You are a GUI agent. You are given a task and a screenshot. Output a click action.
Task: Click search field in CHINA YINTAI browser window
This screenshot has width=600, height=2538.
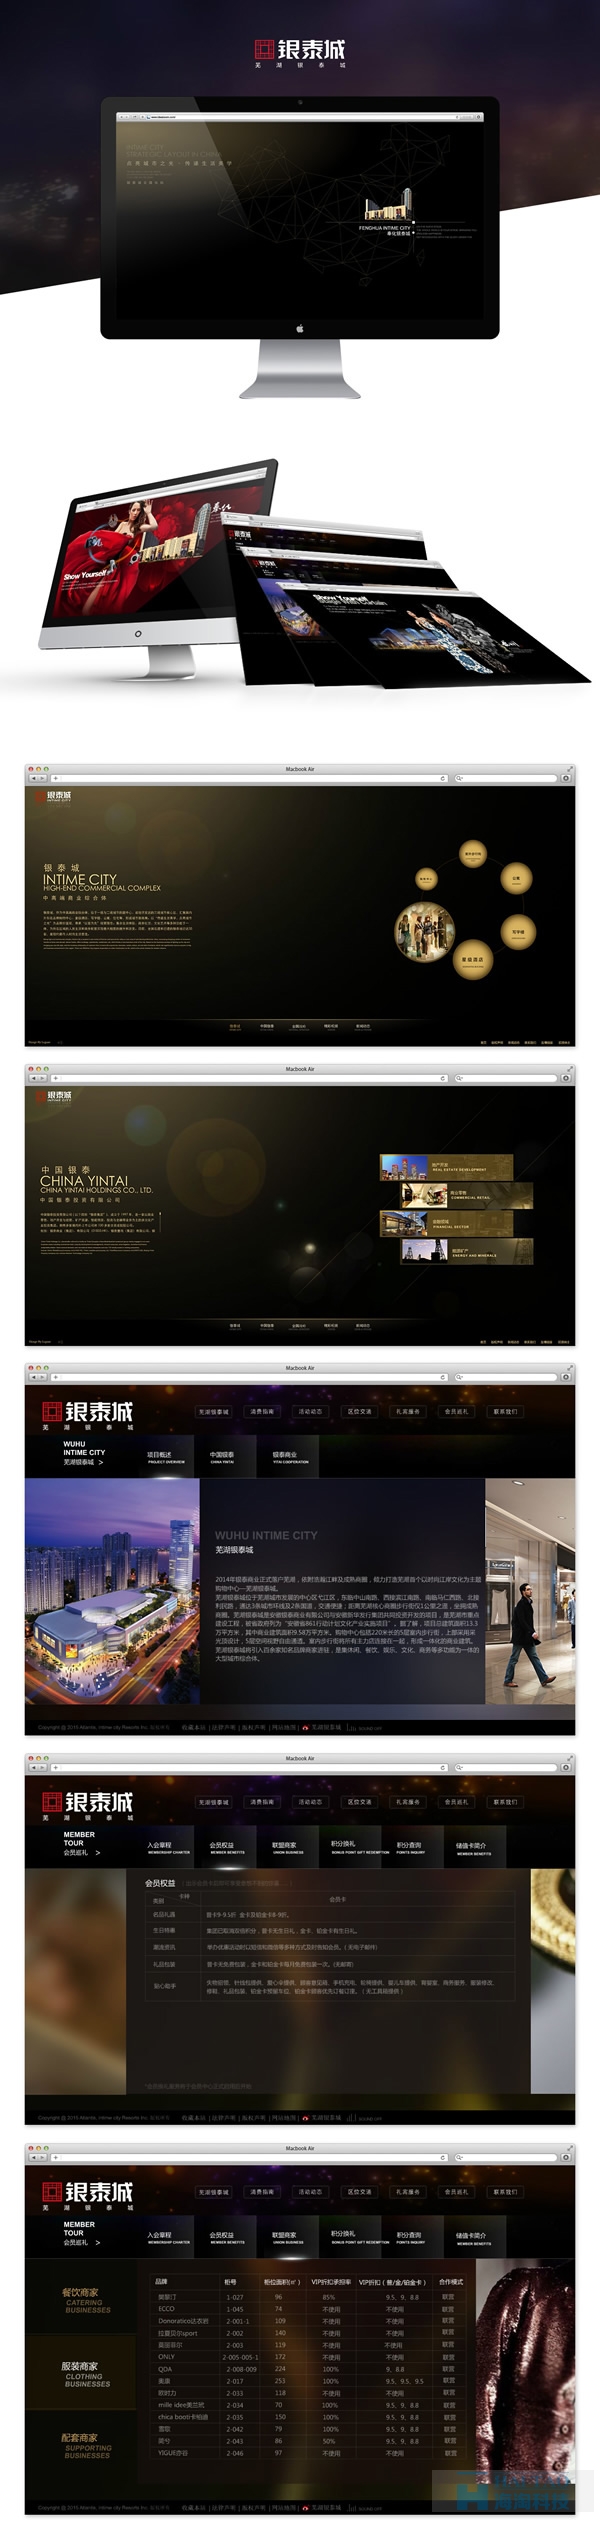[505, 1078]
